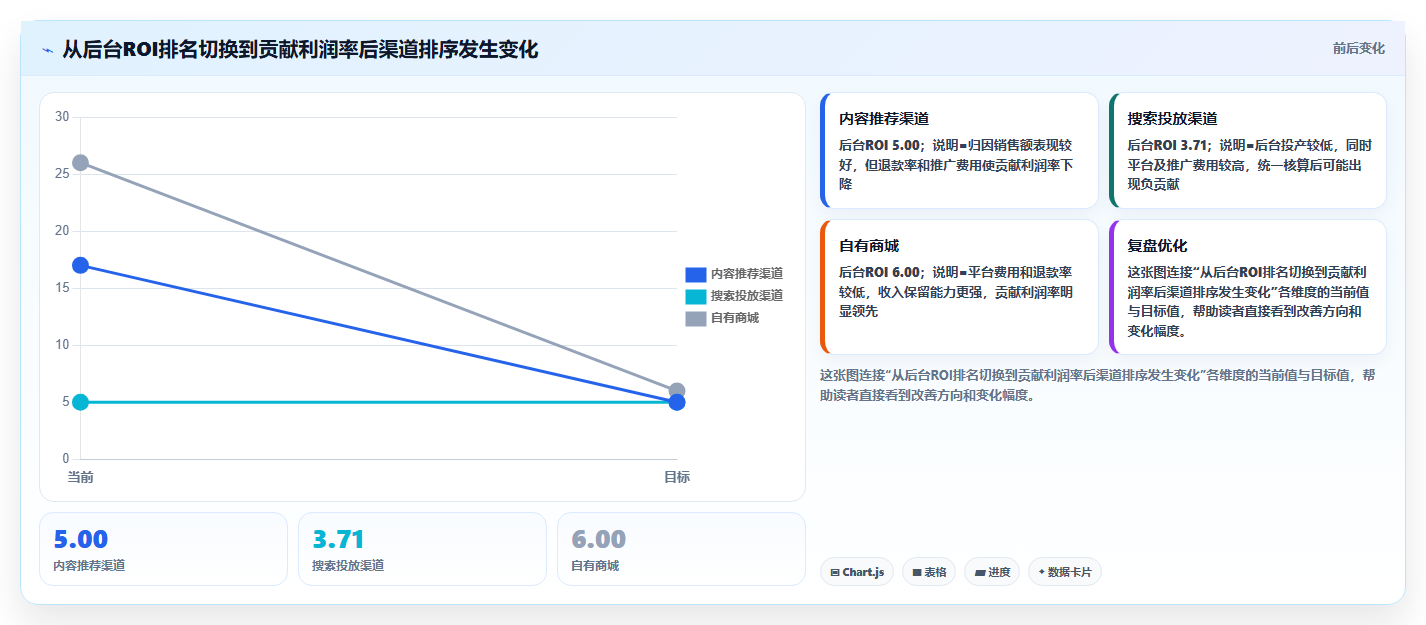This screenshot has width=1426, height=625.
Task: Click the icon inside Chart.js tag
Action: (x=835, y=573)
